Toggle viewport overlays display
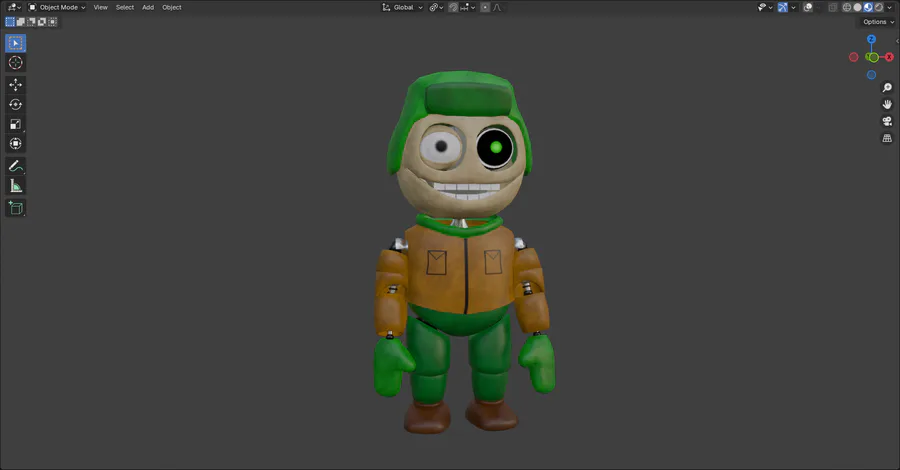 808,7
